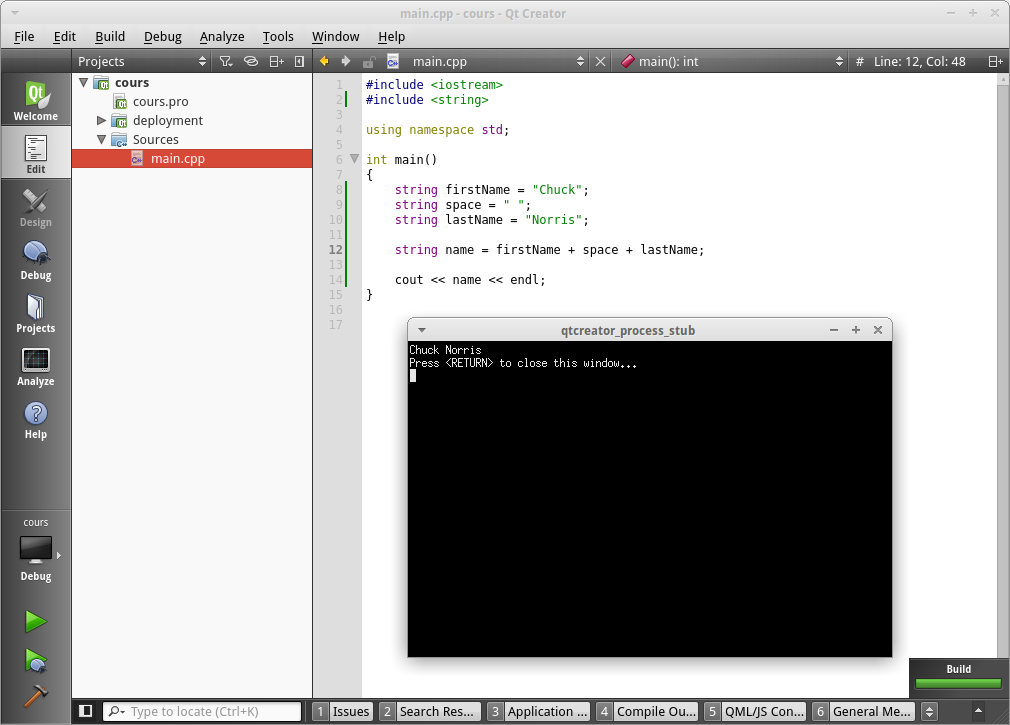The width and height of the screenshot is (1010, 725).
Task: Open the Qt Creator window menu arrow
Action: [15, 13]
